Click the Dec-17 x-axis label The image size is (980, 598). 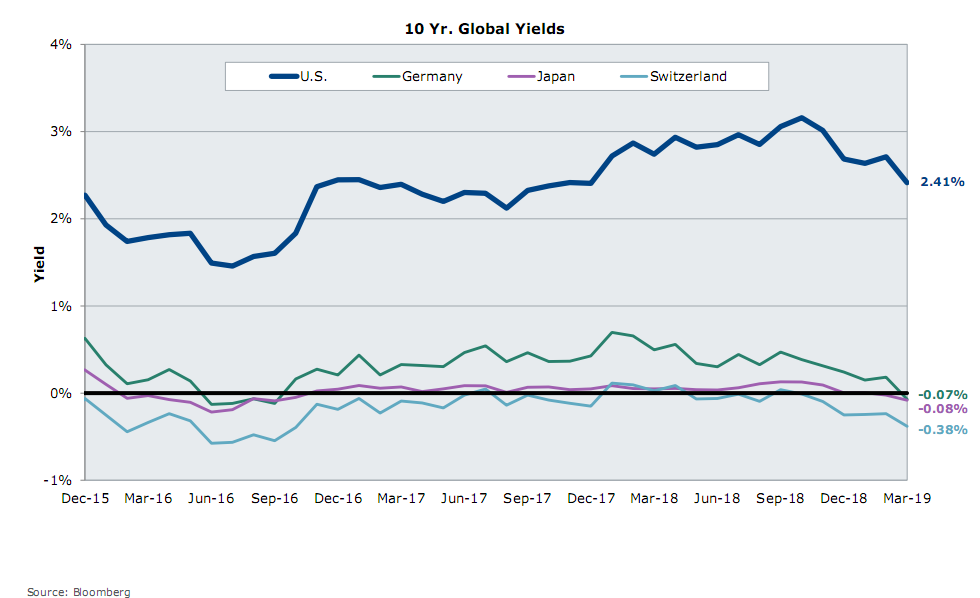pos(591,498)
